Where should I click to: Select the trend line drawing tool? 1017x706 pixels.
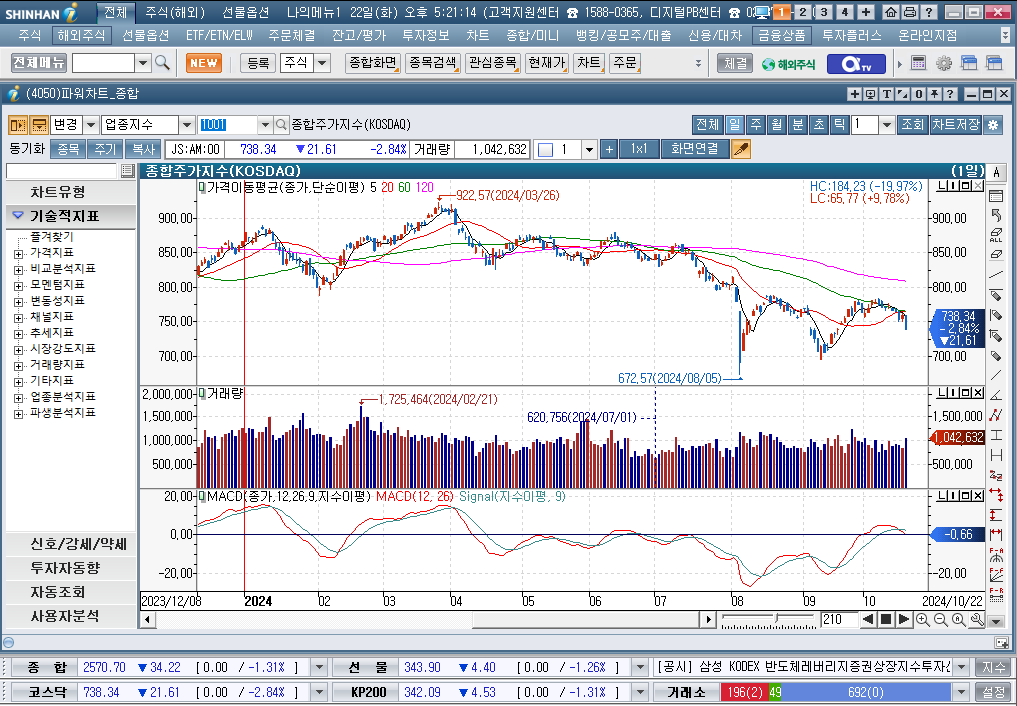[x=996, y=275]
